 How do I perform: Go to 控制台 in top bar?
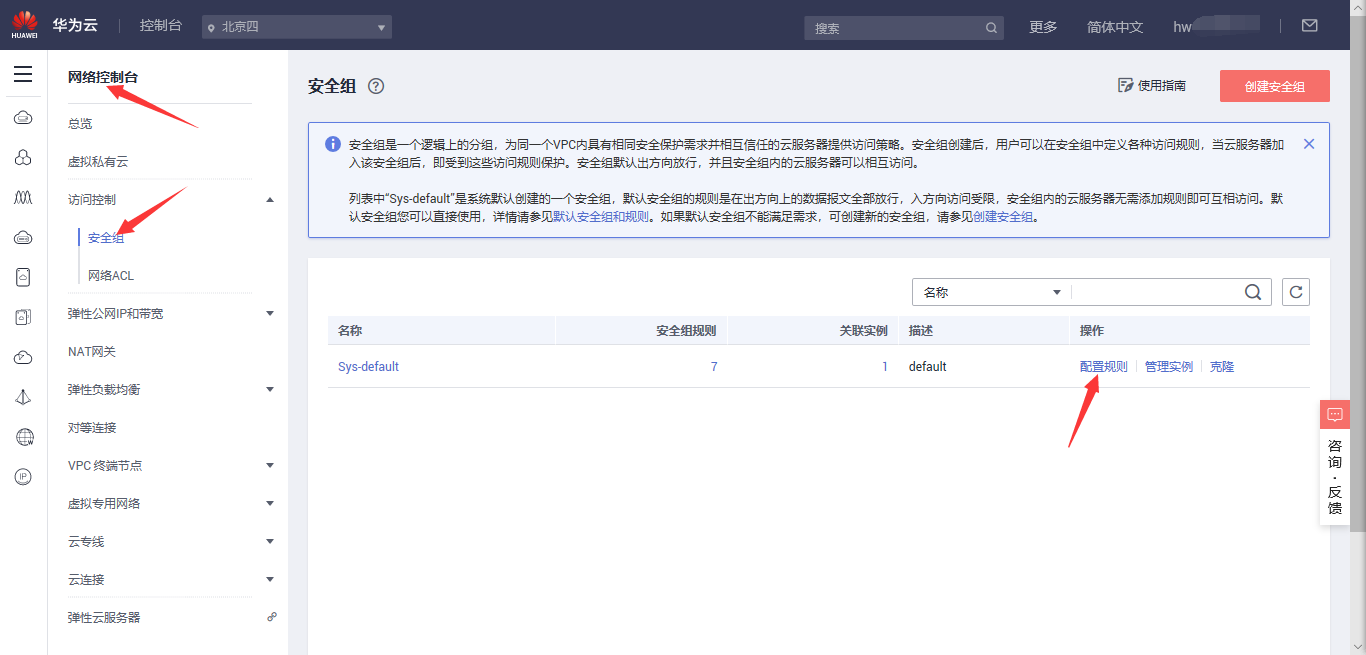pyautogui.click(x=161, y=26)
